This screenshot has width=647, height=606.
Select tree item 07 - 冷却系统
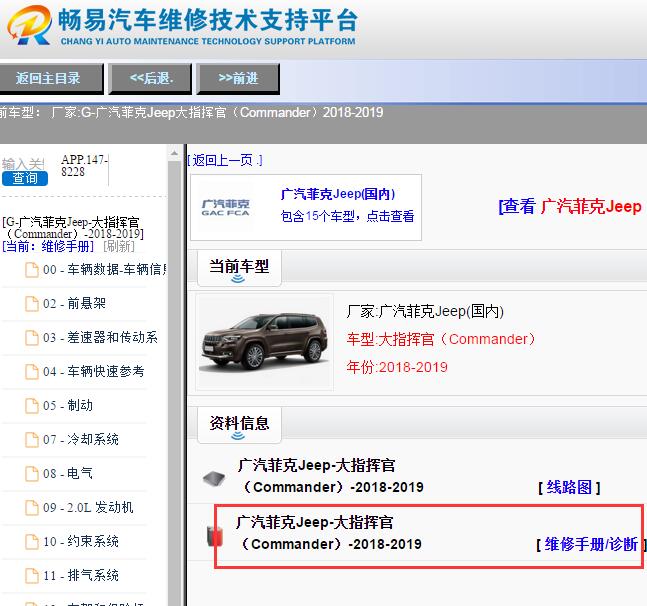point(81,439)
